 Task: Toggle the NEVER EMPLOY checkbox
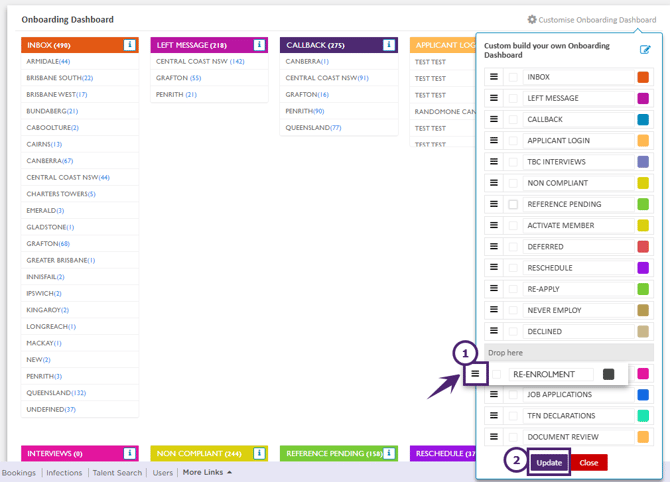coord(513,310)
